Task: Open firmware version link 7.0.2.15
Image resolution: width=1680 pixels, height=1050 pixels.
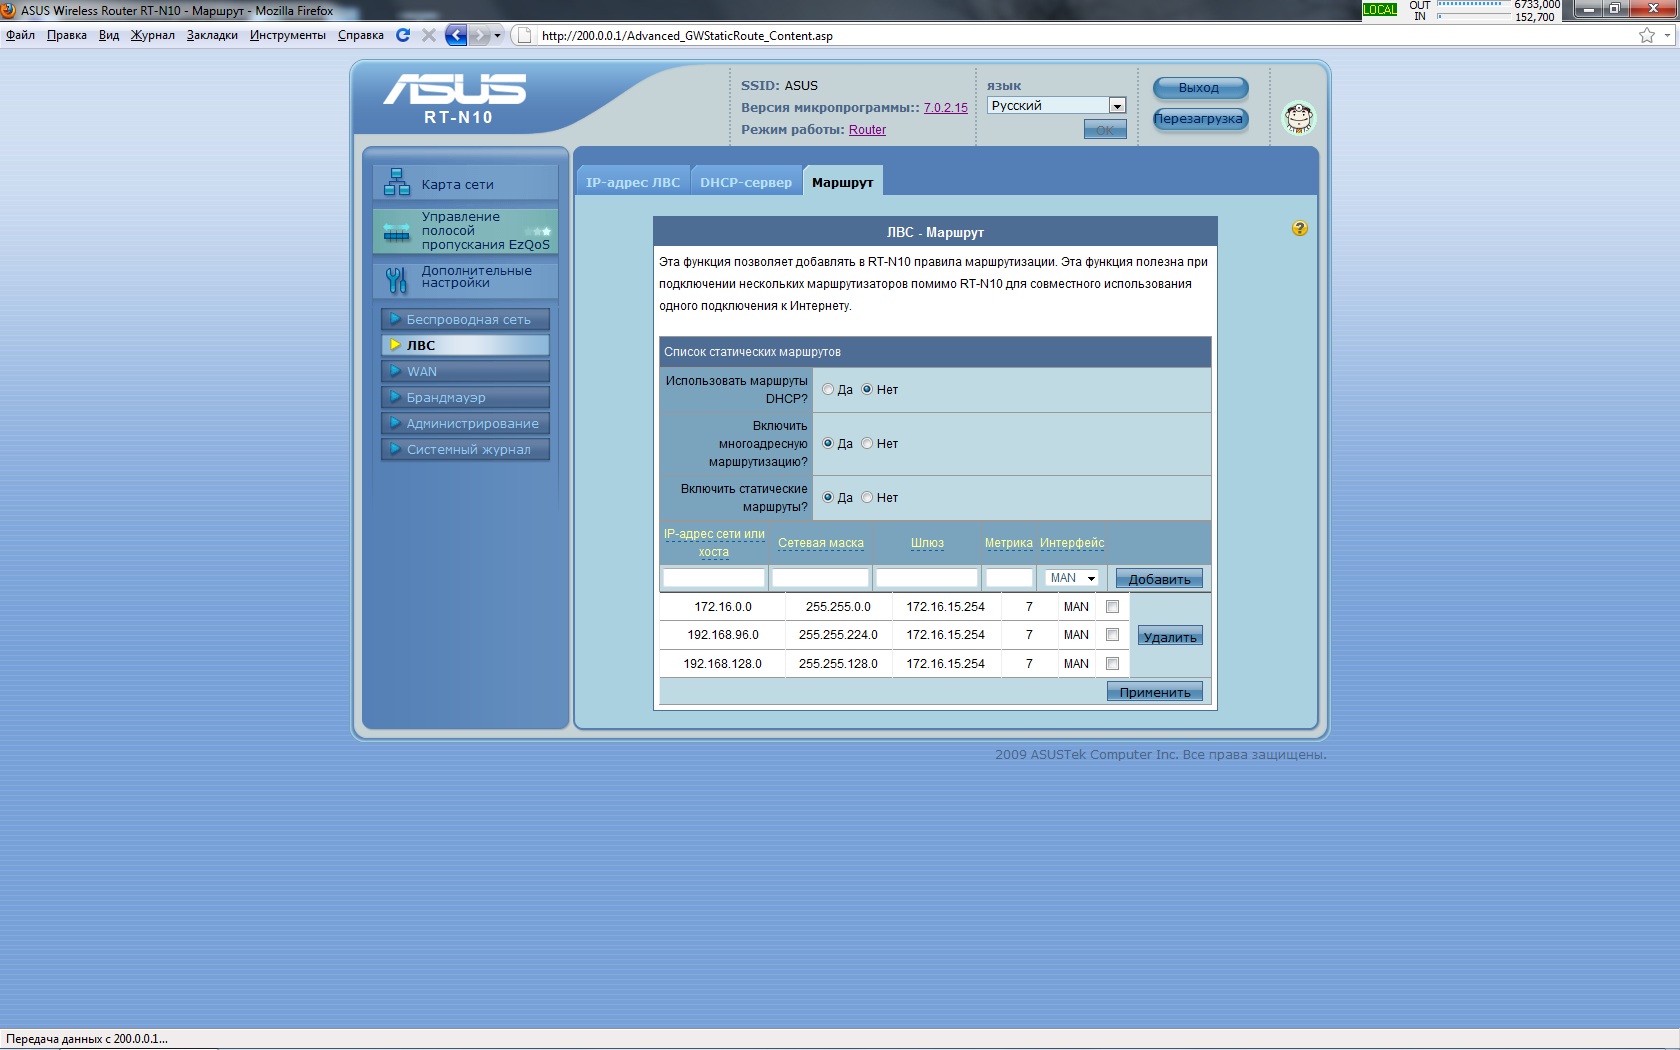Action: pyautogui.click(x=945, y=108)
